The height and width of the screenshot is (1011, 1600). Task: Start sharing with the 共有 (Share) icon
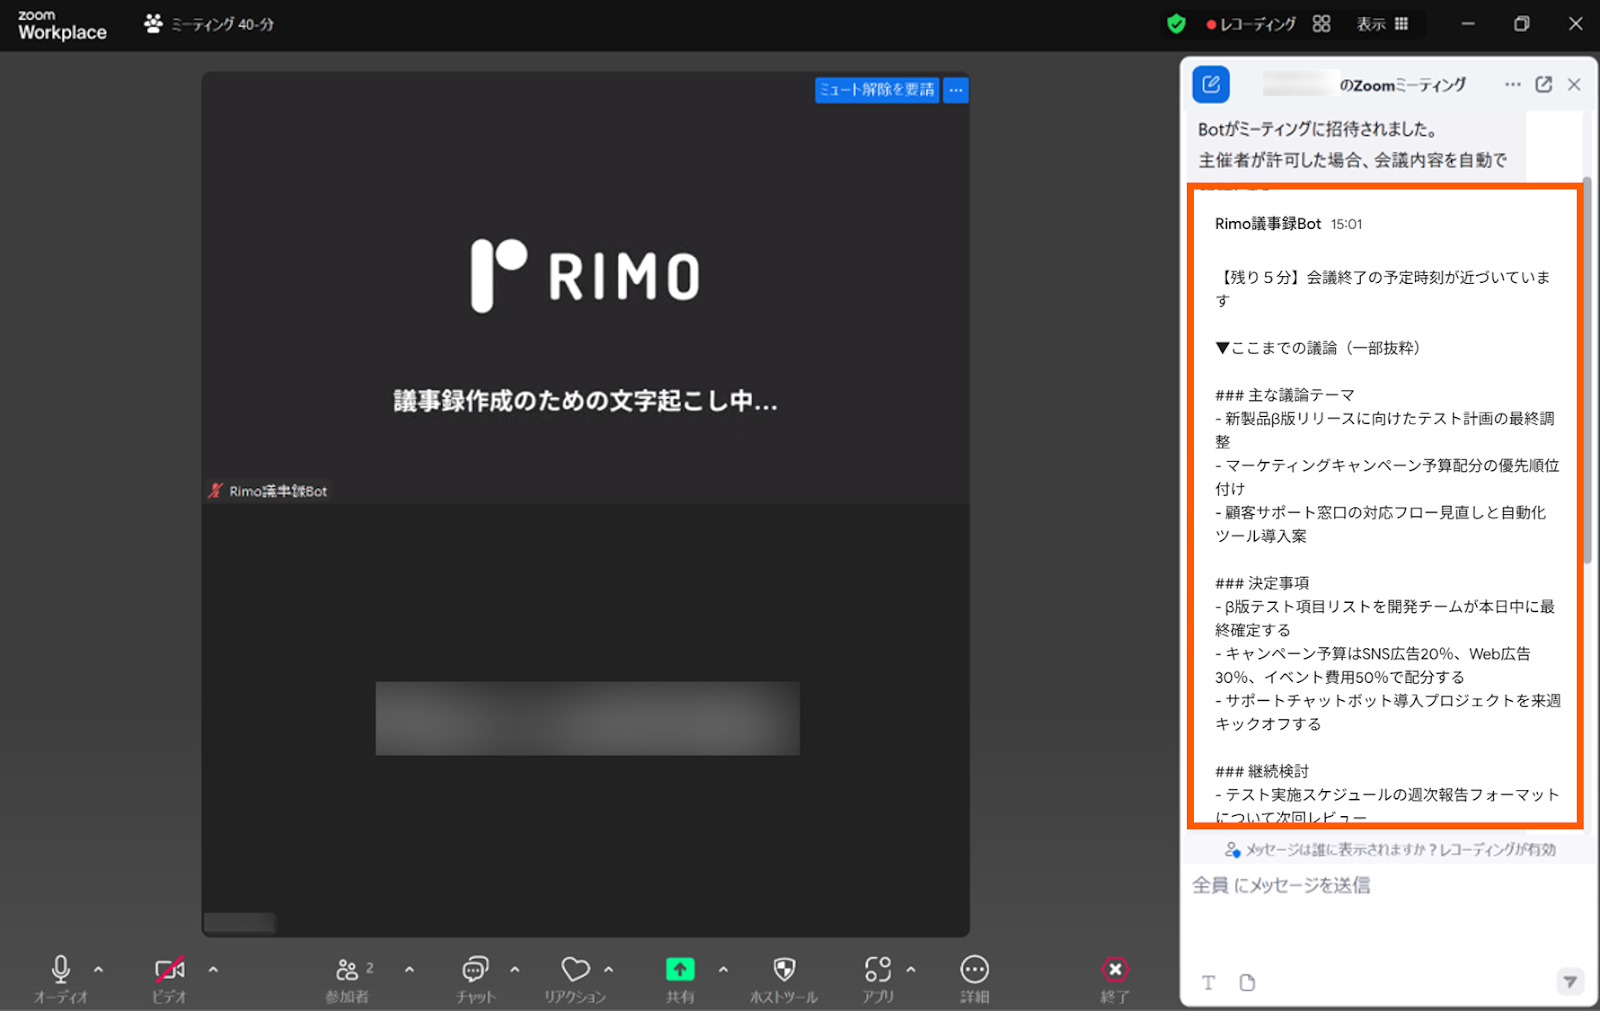(x=680, y=968)
